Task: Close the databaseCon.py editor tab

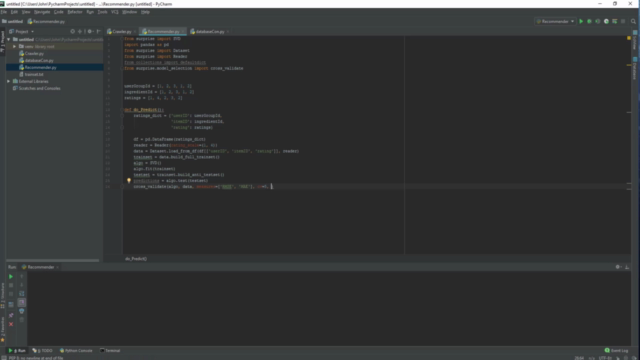Action: (228, 31)
